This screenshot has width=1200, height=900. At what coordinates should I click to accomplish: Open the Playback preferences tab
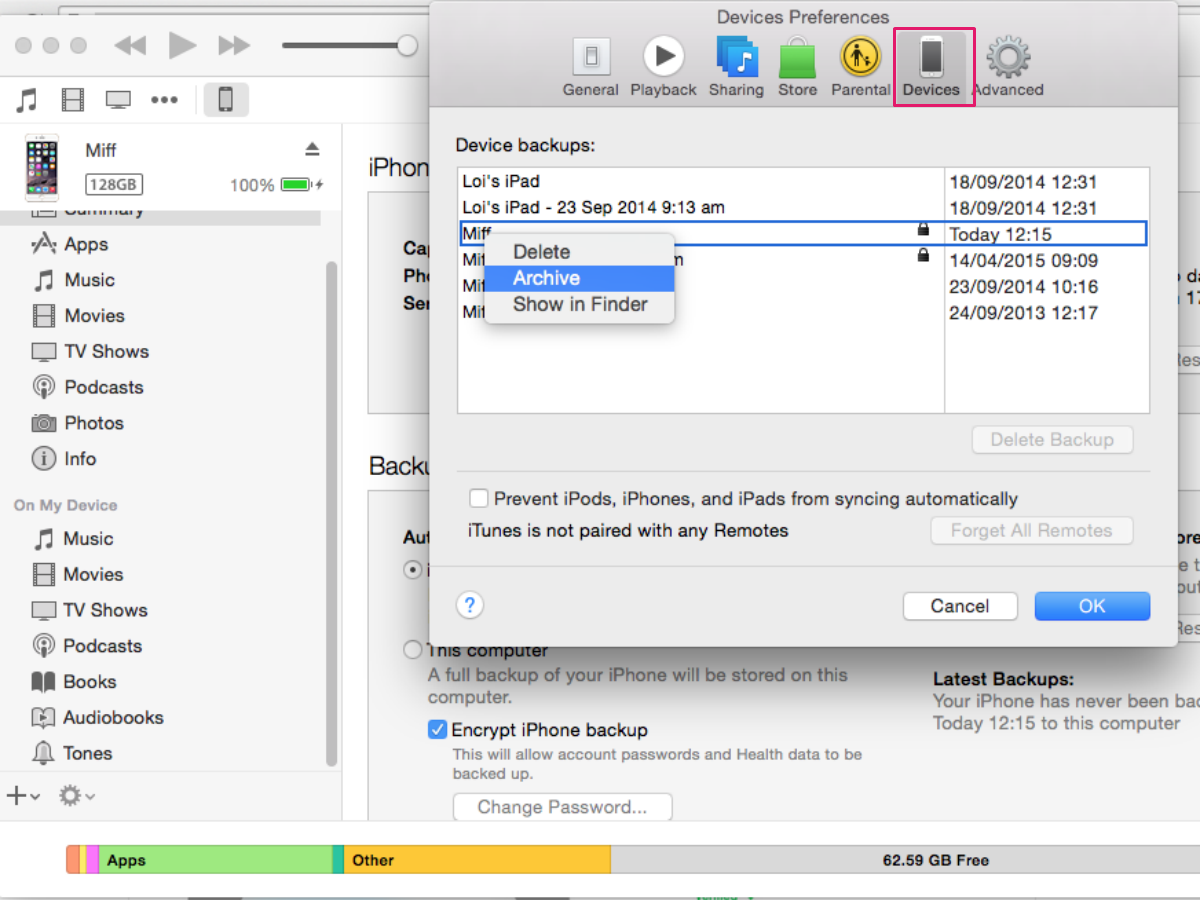(x=663, y=66)
